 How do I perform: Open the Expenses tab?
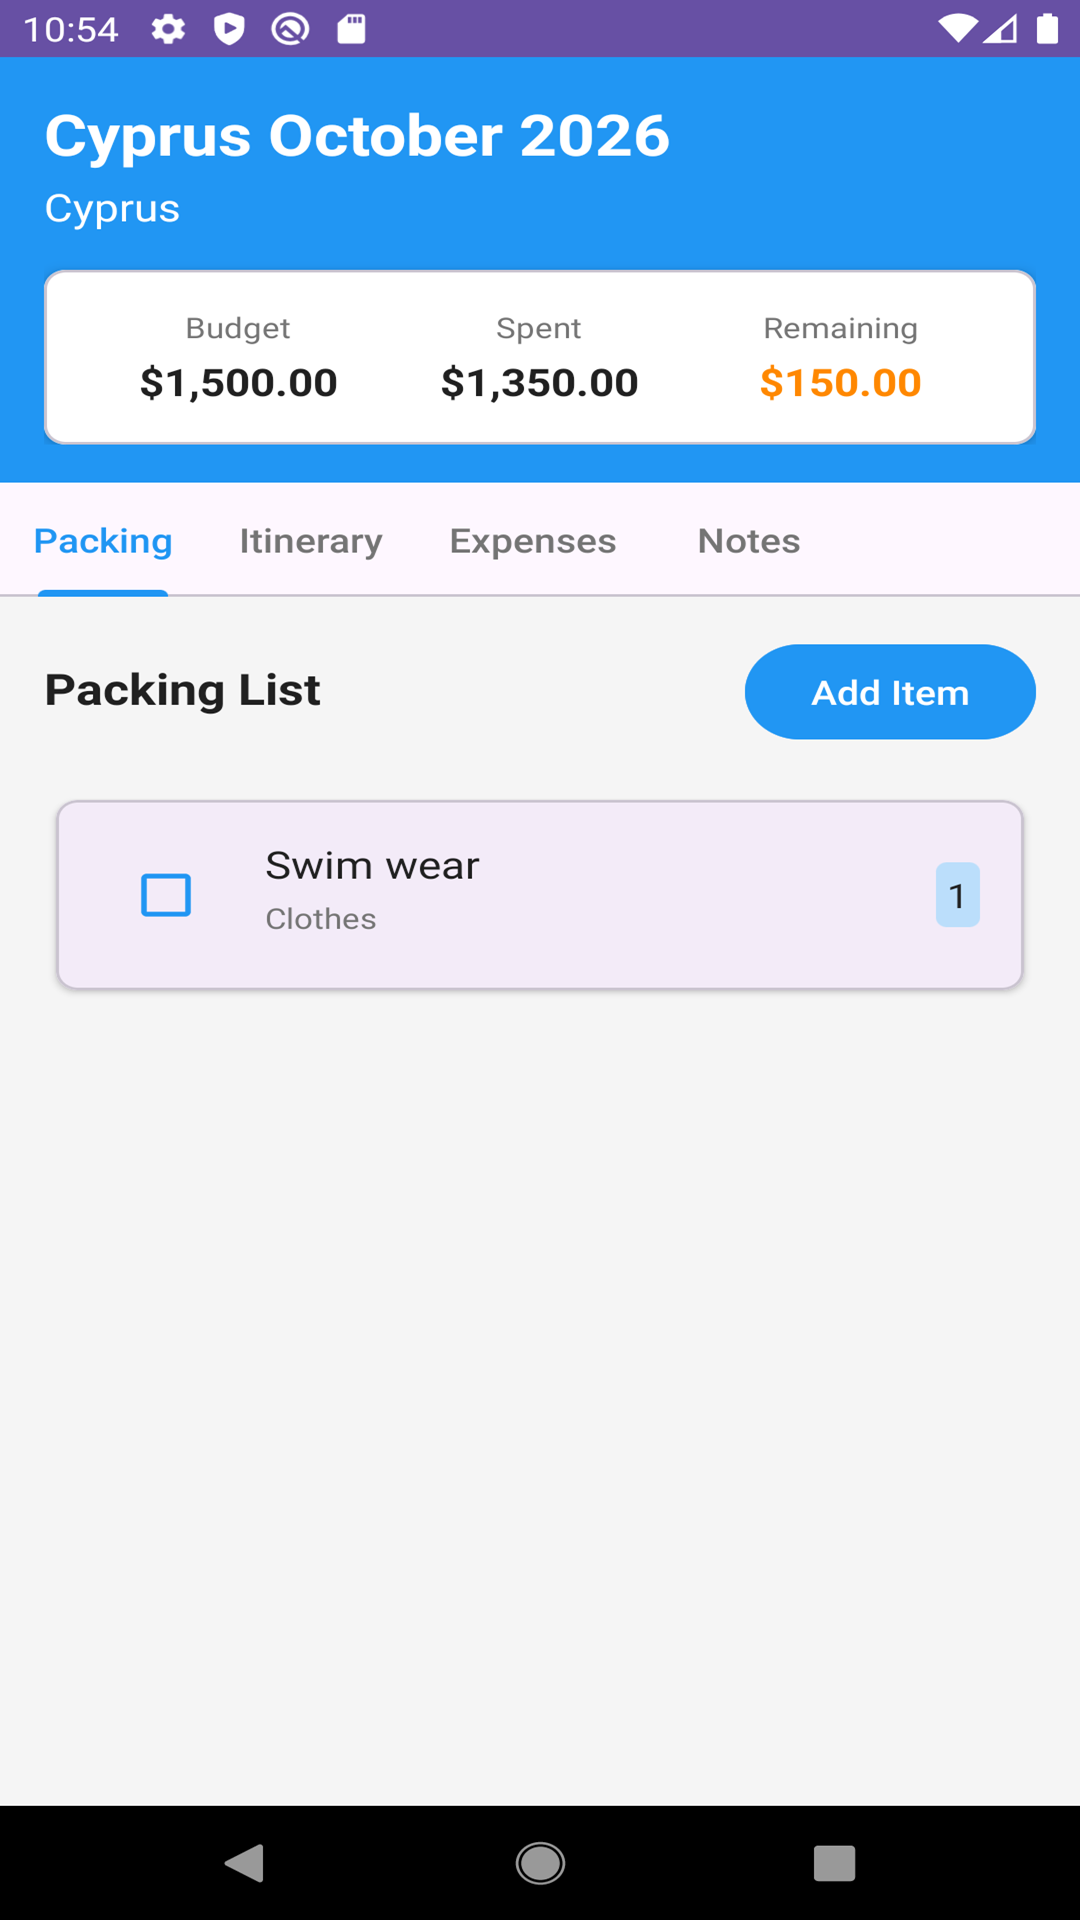click(x=532, y=541)
